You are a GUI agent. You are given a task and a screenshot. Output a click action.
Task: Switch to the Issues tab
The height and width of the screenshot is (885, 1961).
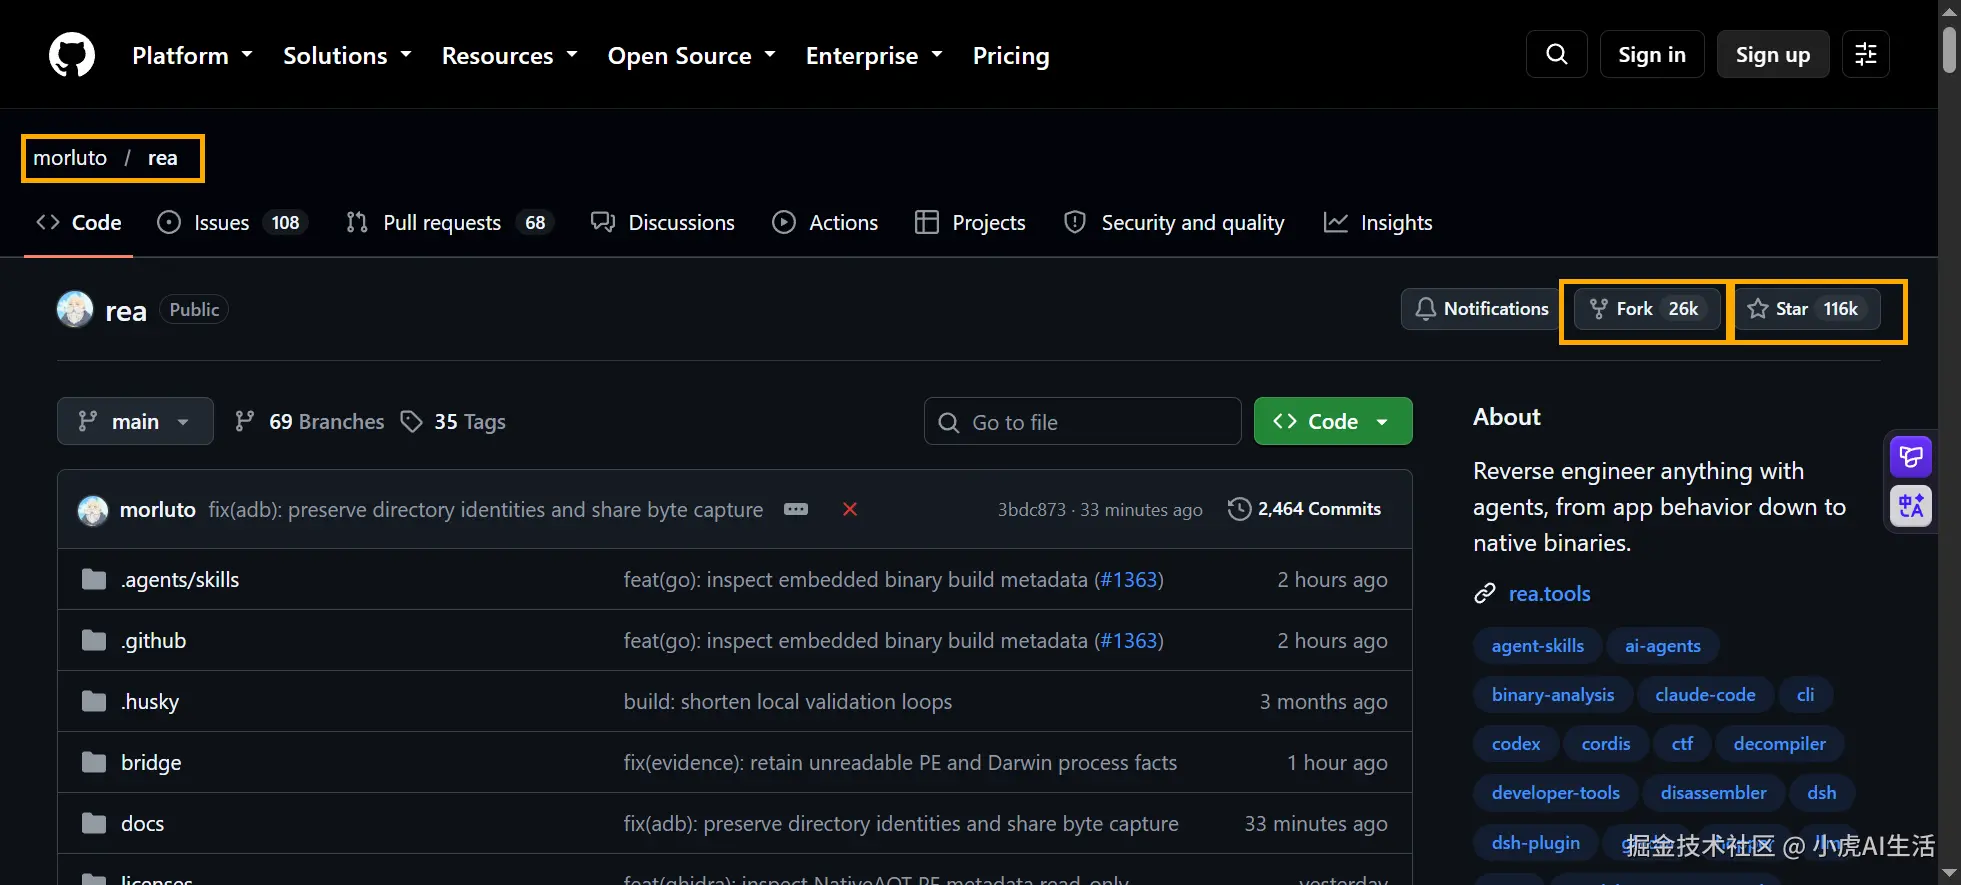232,222
